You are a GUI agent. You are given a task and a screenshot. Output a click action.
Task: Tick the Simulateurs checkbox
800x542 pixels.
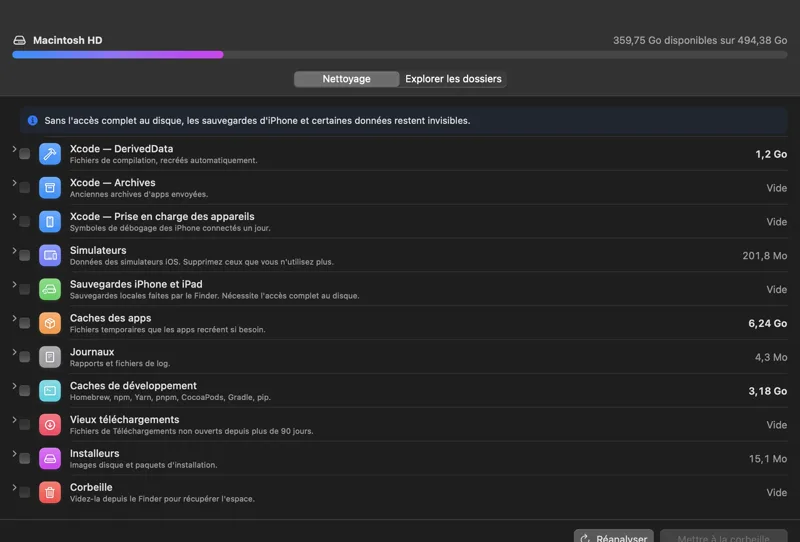pyautogui.click(x=24, y=256)
